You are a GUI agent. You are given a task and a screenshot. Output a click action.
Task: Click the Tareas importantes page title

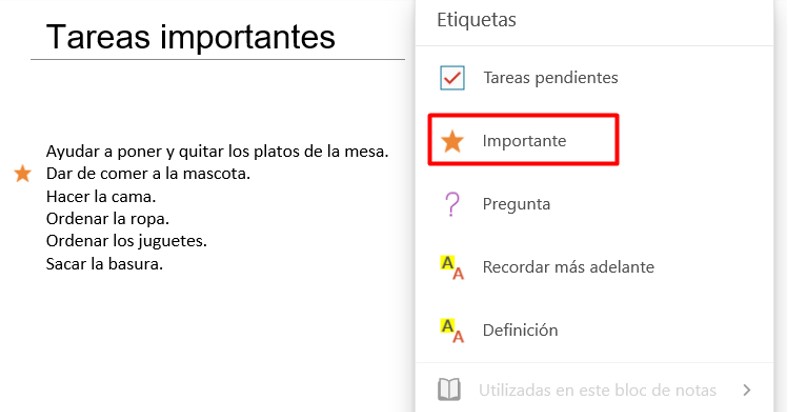tap(190, 37)
